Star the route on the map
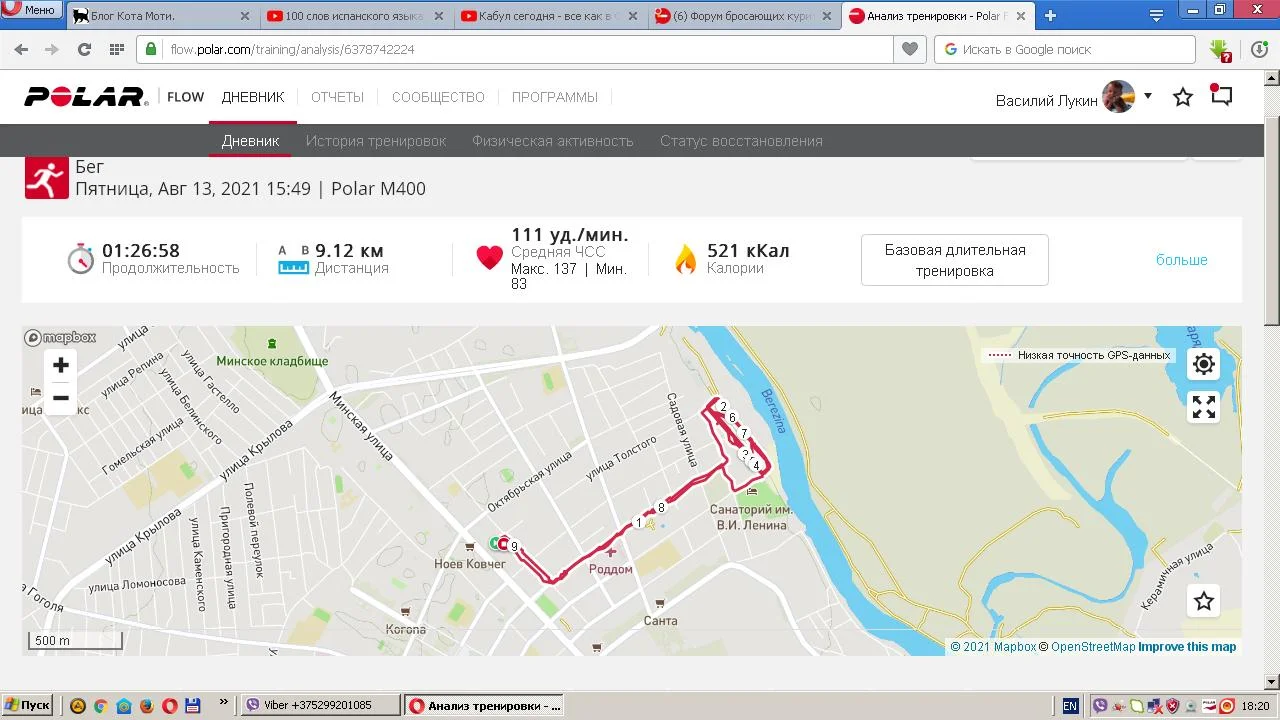The height and width of the screenshot is (720, 1280). pyautogui.click(x=1204, y=601)
